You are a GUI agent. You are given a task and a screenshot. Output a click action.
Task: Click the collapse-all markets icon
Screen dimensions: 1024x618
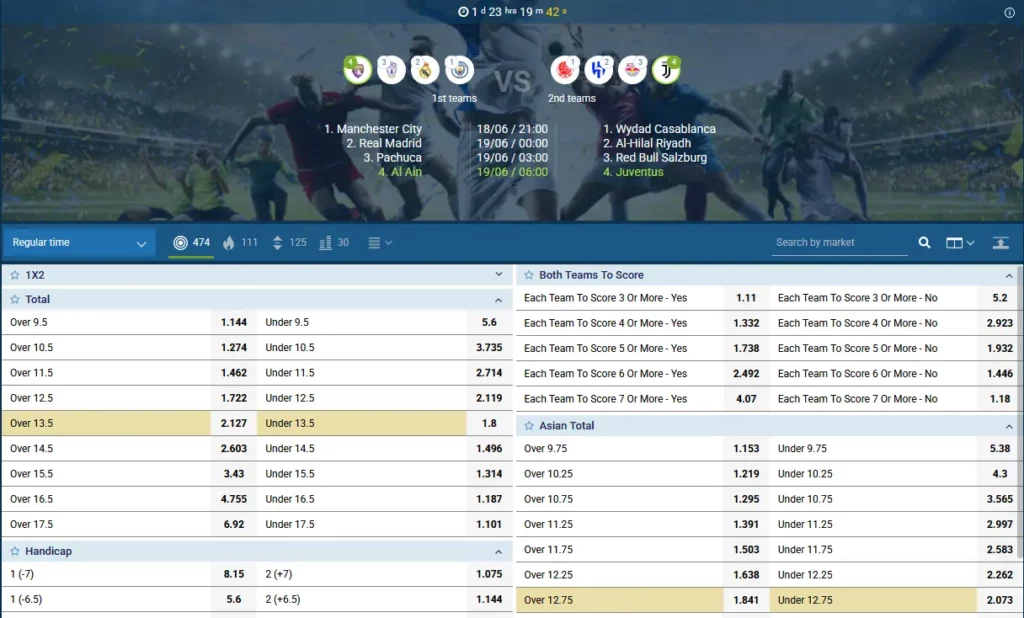pos(1000,242)
